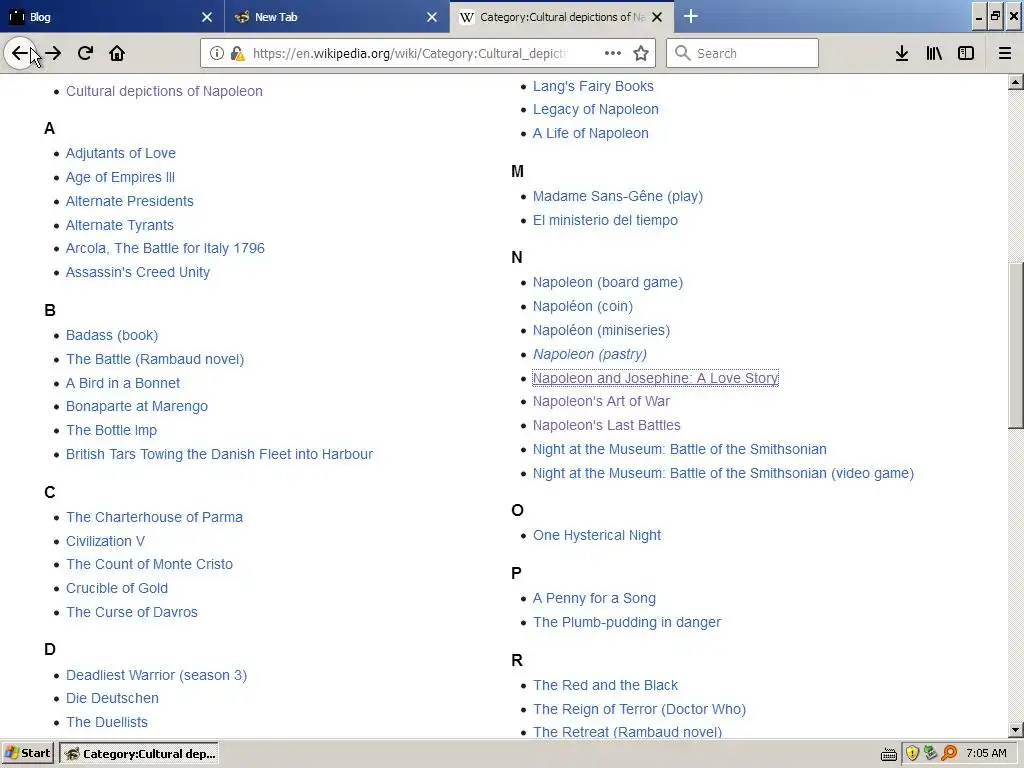Screen dimensions: 1024x768
Task: Switch to the Blog tab
Action: point(112,16)
